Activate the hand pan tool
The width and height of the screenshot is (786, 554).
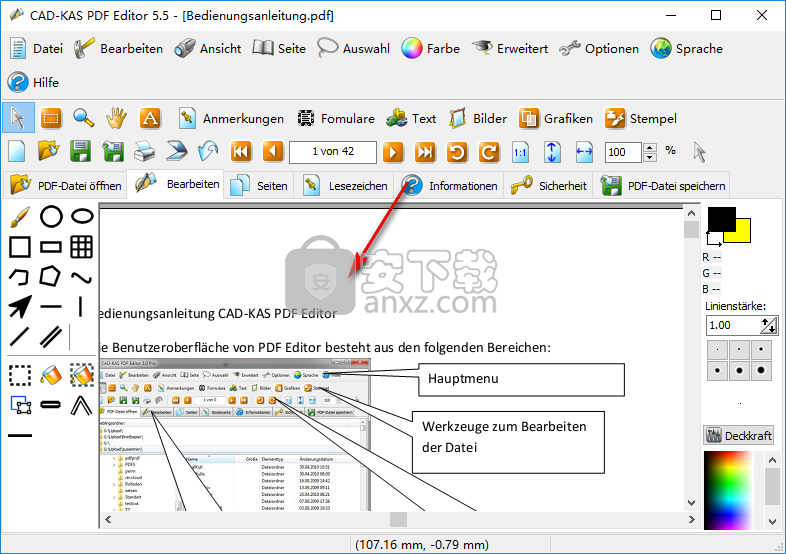116,118
